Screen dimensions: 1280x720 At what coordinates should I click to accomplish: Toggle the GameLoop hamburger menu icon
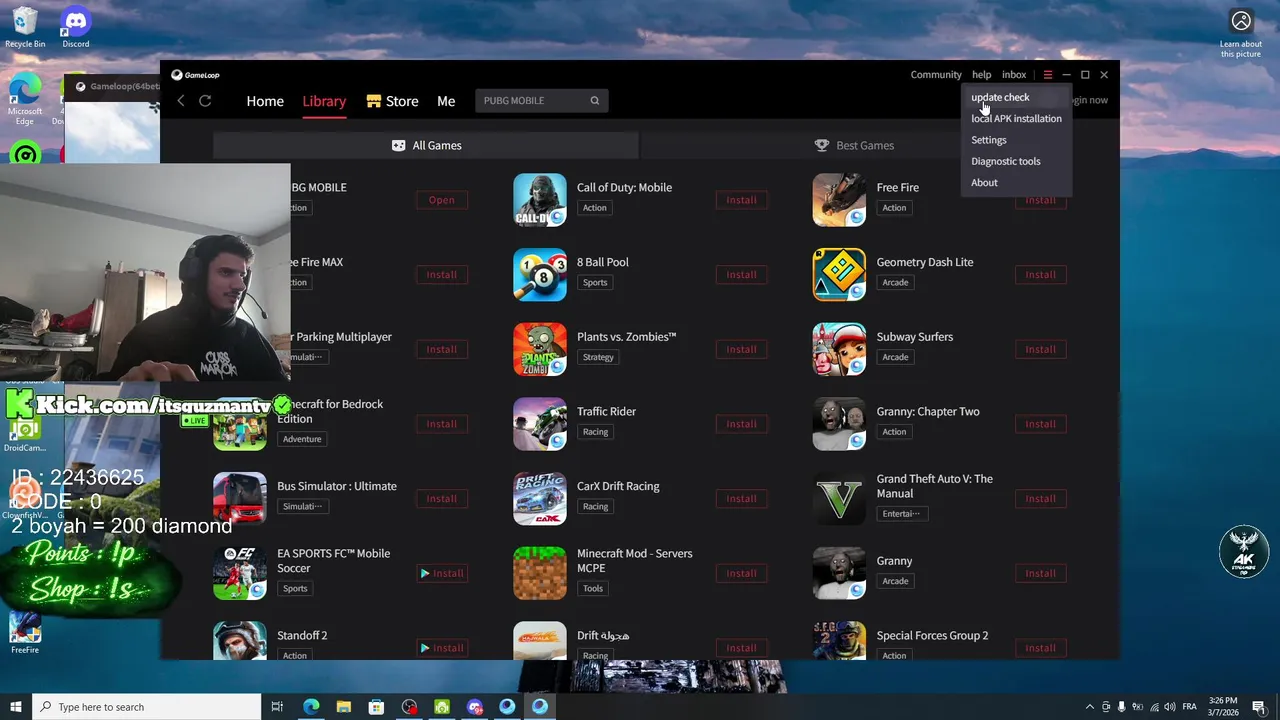1047,75
